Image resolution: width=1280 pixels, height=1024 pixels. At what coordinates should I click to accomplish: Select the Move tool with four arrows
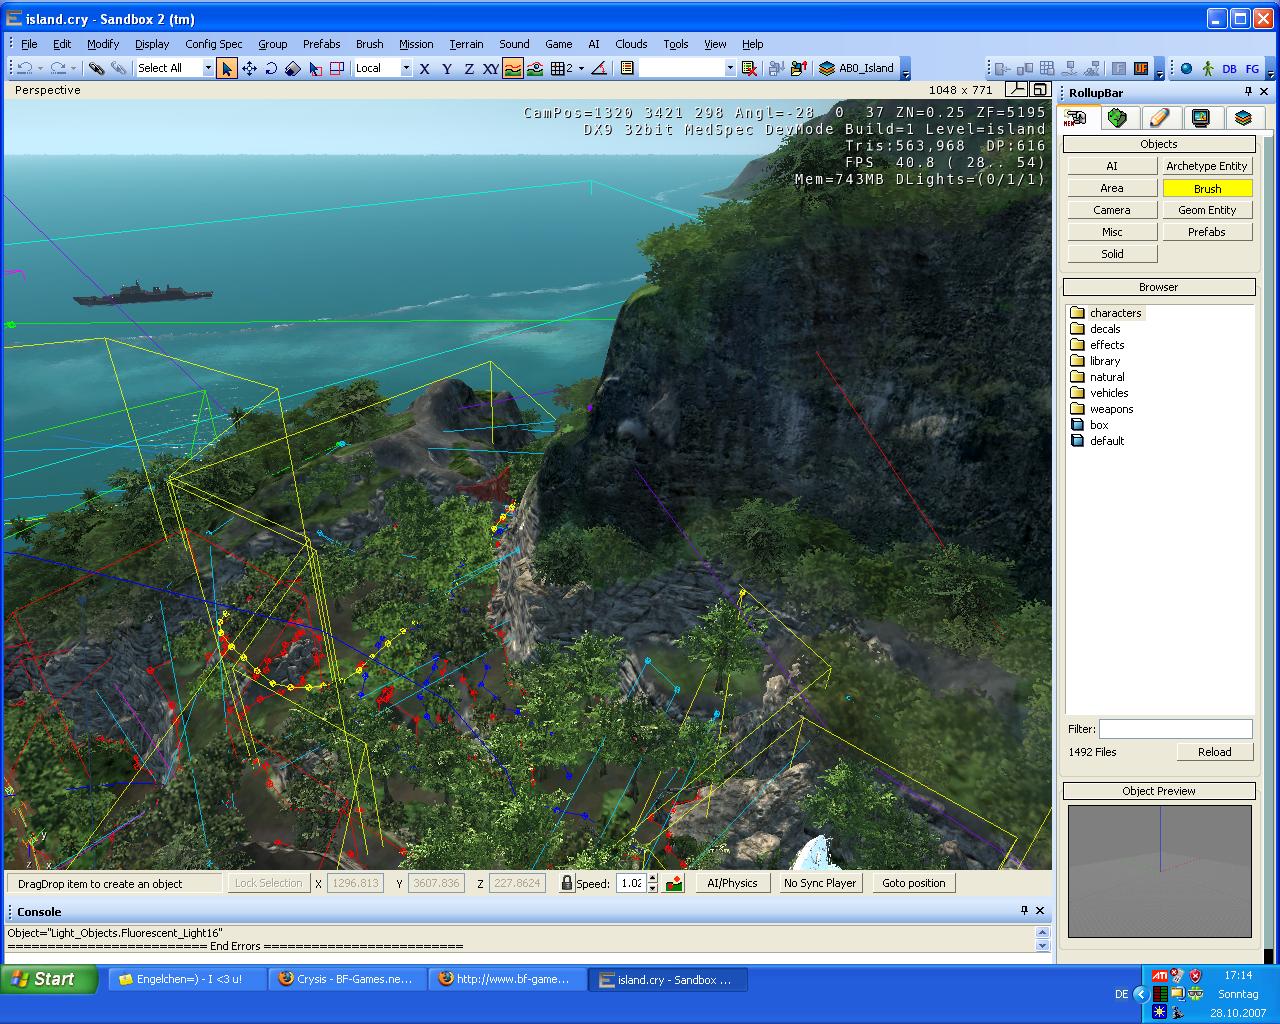pos(249,68)
